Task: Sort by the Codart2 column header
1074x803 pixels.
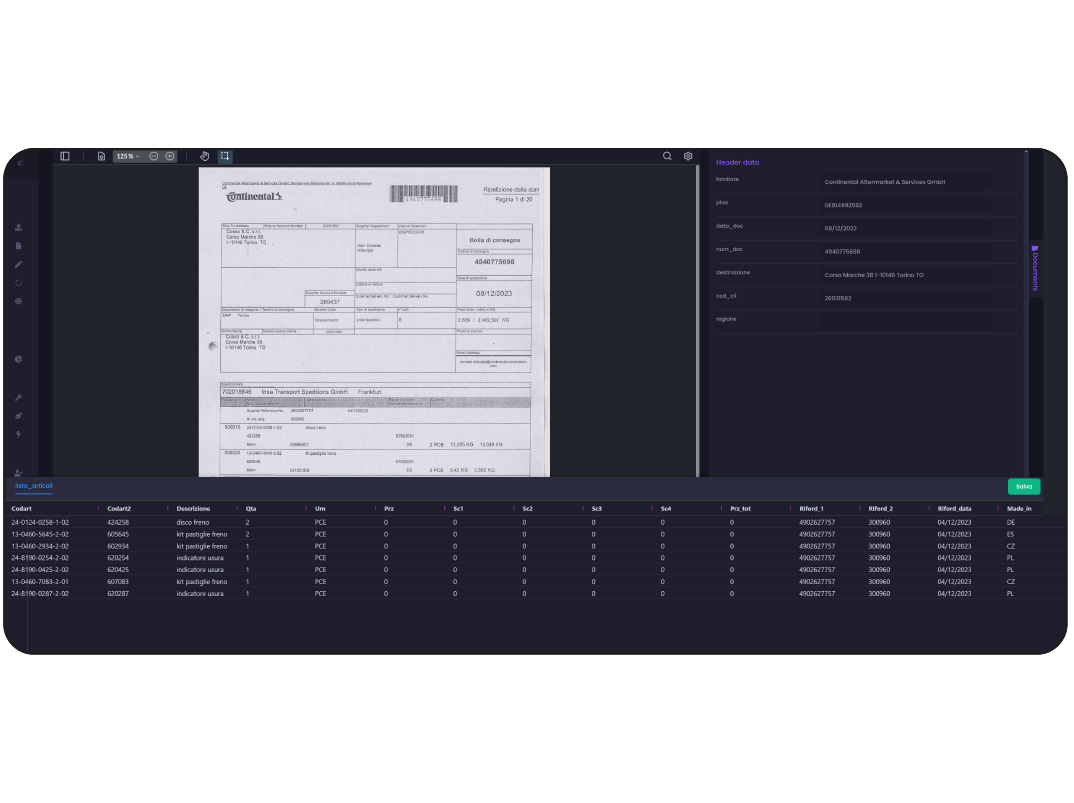Action: (x=119, y=509)
